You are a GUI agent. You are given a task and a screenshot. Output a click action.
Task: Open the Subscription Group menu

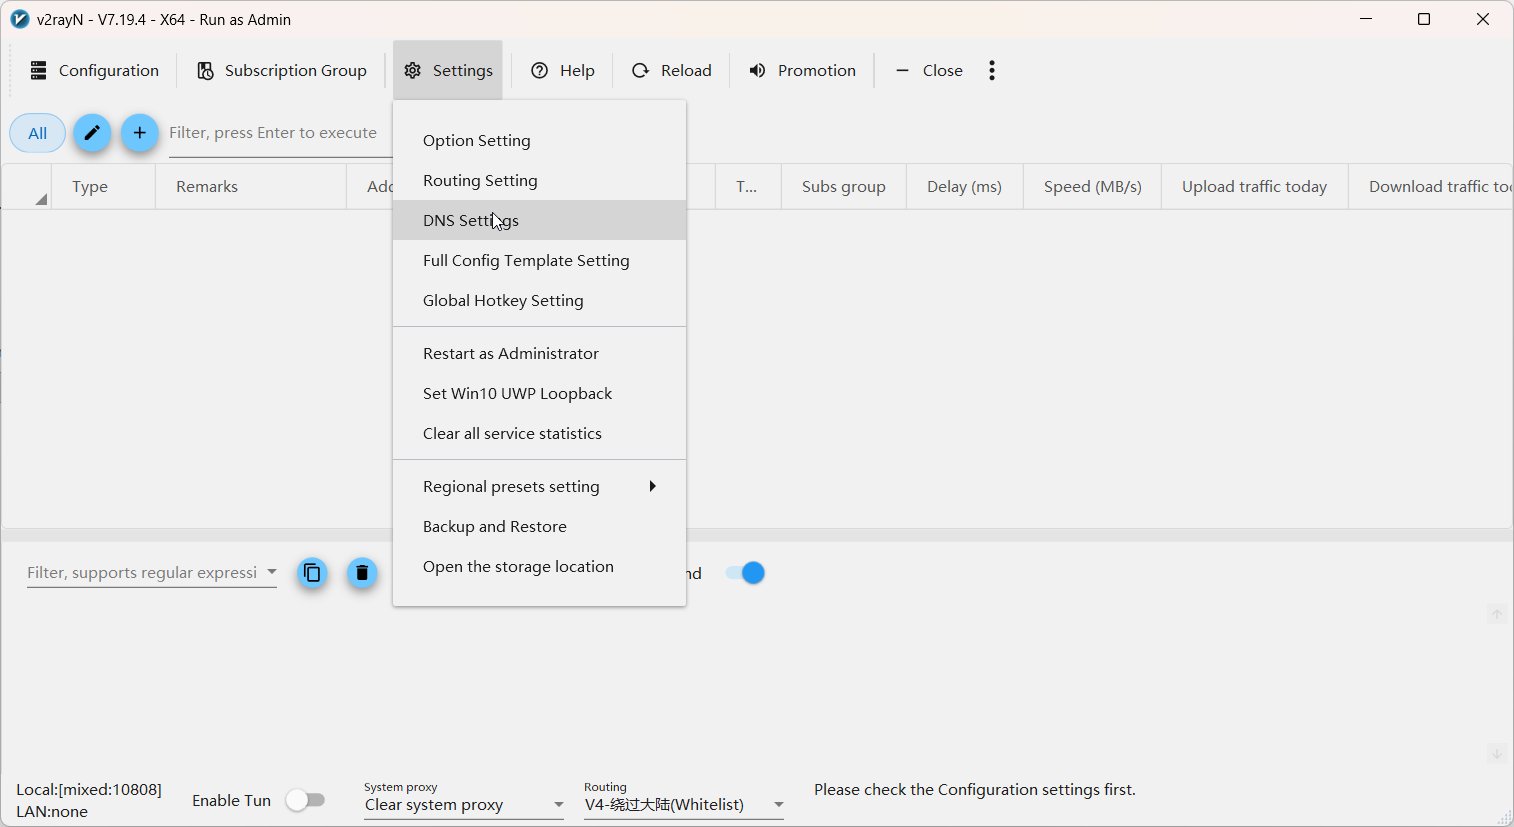coord(282,70)
